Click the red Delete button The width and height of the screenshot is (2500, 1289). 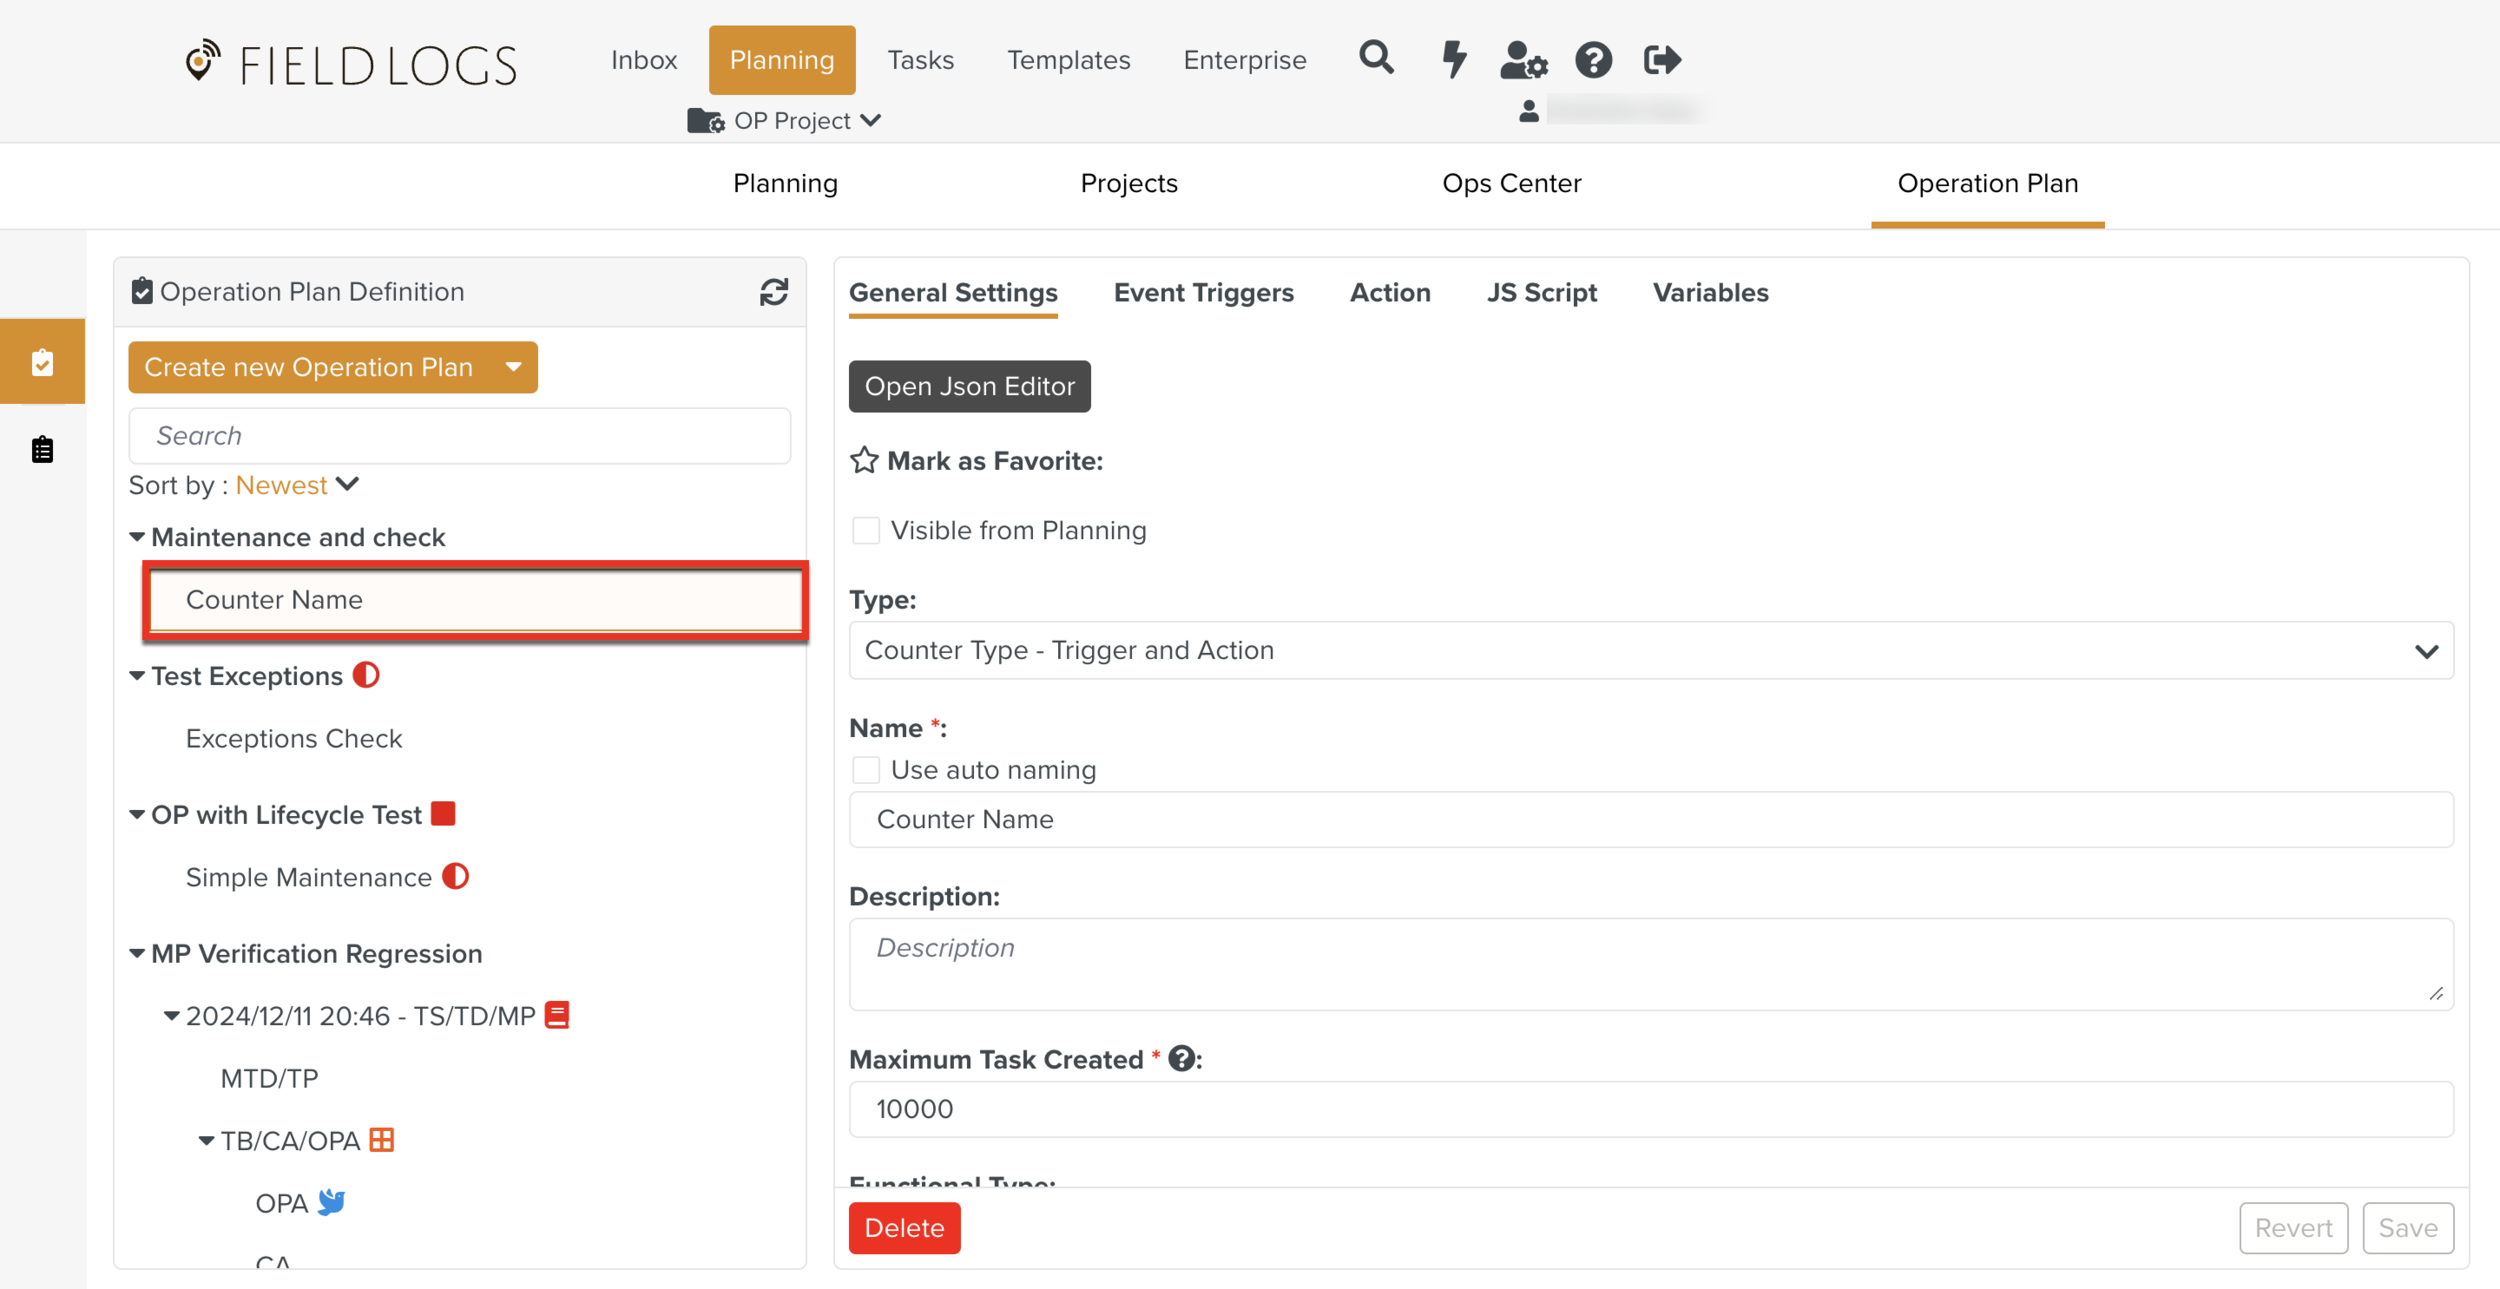click(x=904, y=1228)
